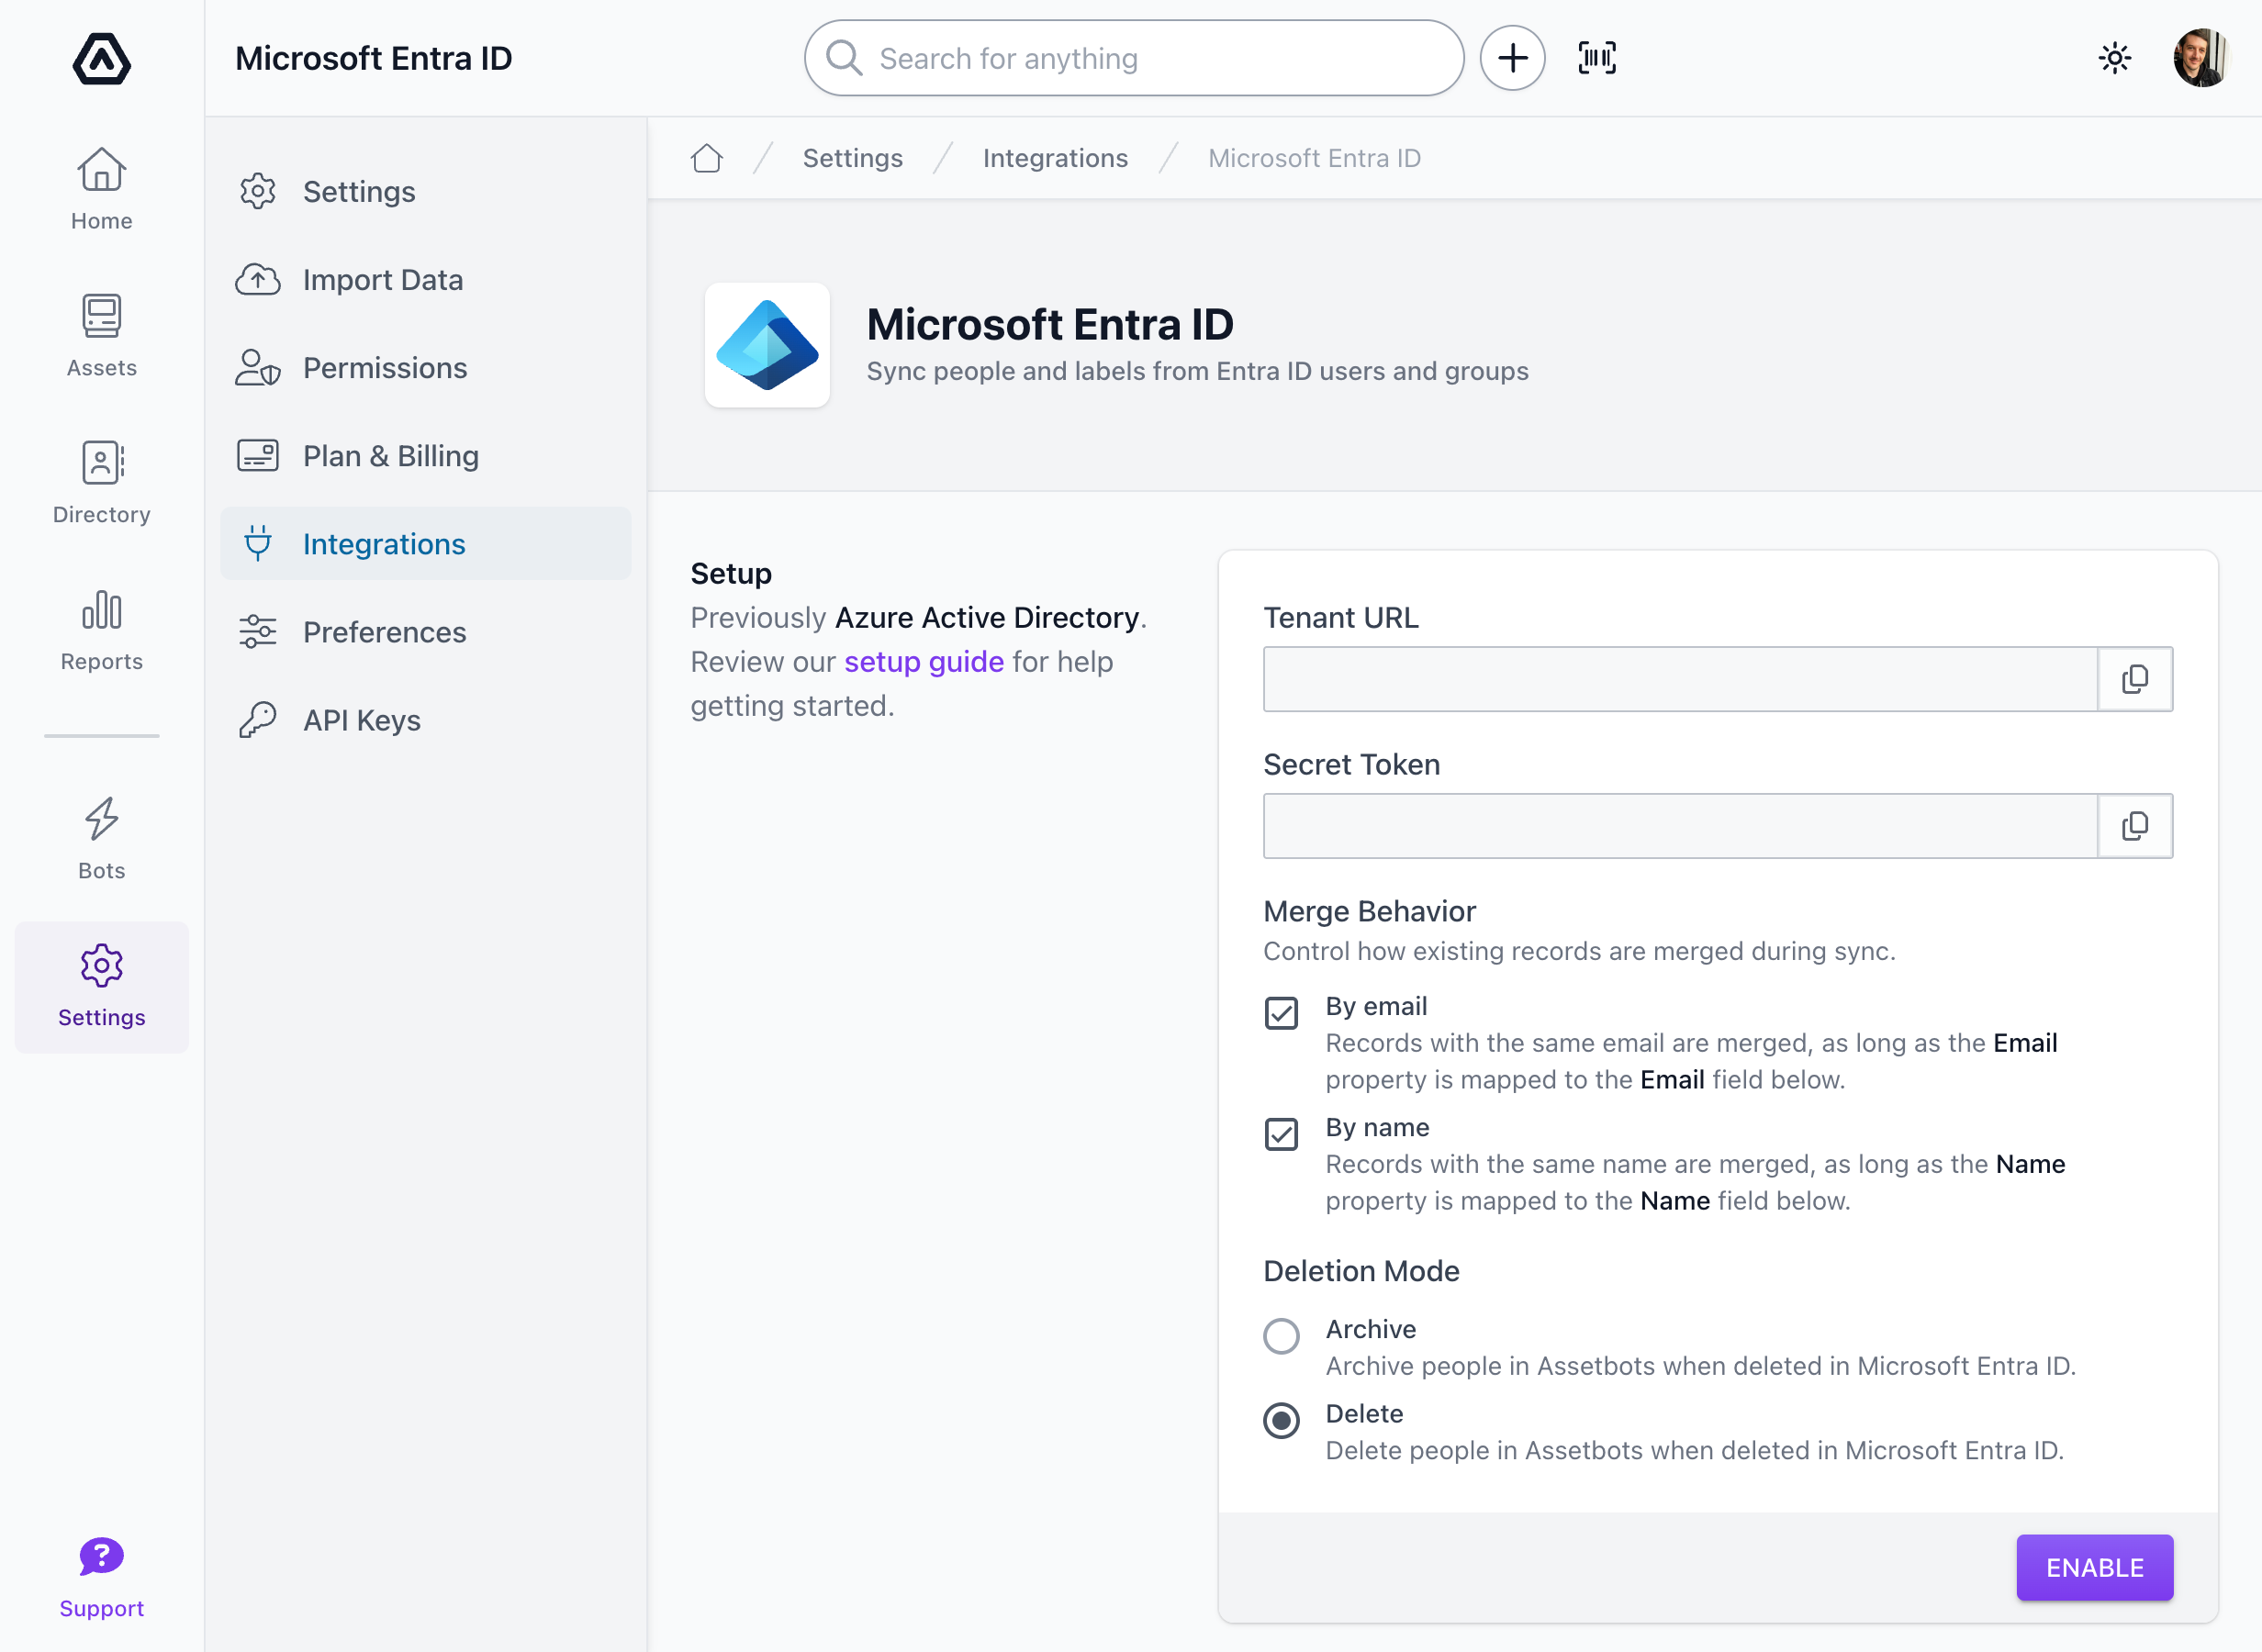Open the Assets section

click(x=101, y=336)
